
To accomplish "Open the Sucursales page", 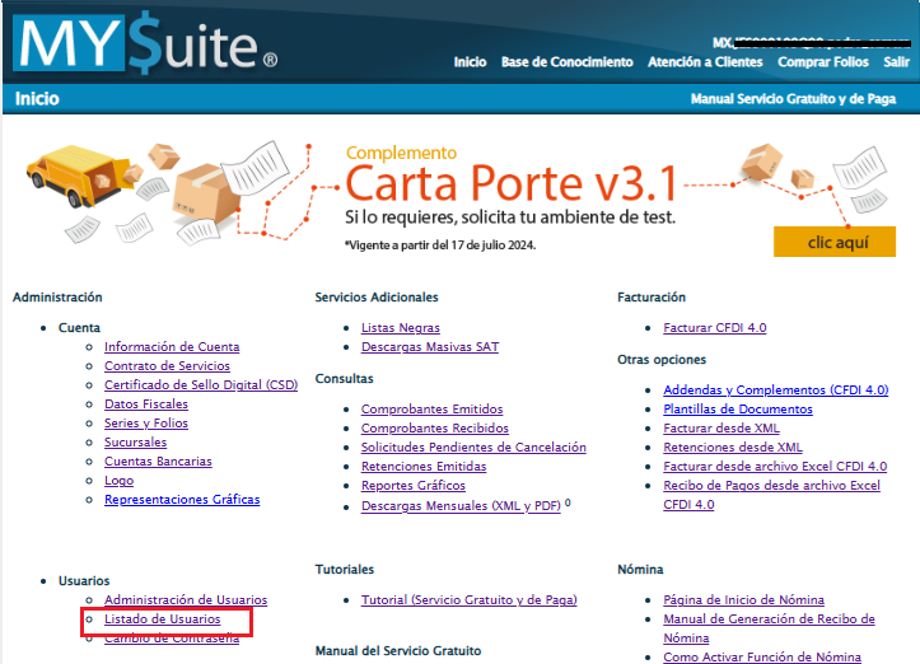I will tap(136, 442).
